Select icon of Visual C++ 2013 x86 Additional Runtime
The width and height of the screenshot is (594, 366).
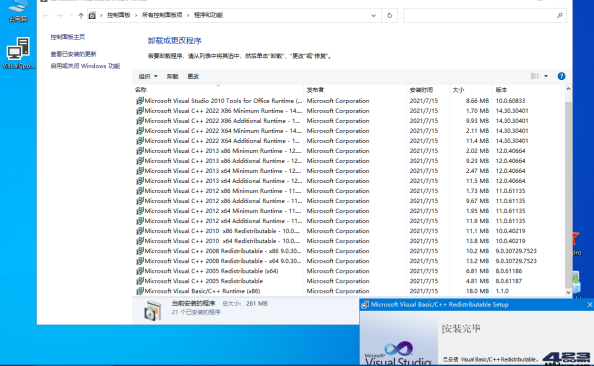click(140, 161)
